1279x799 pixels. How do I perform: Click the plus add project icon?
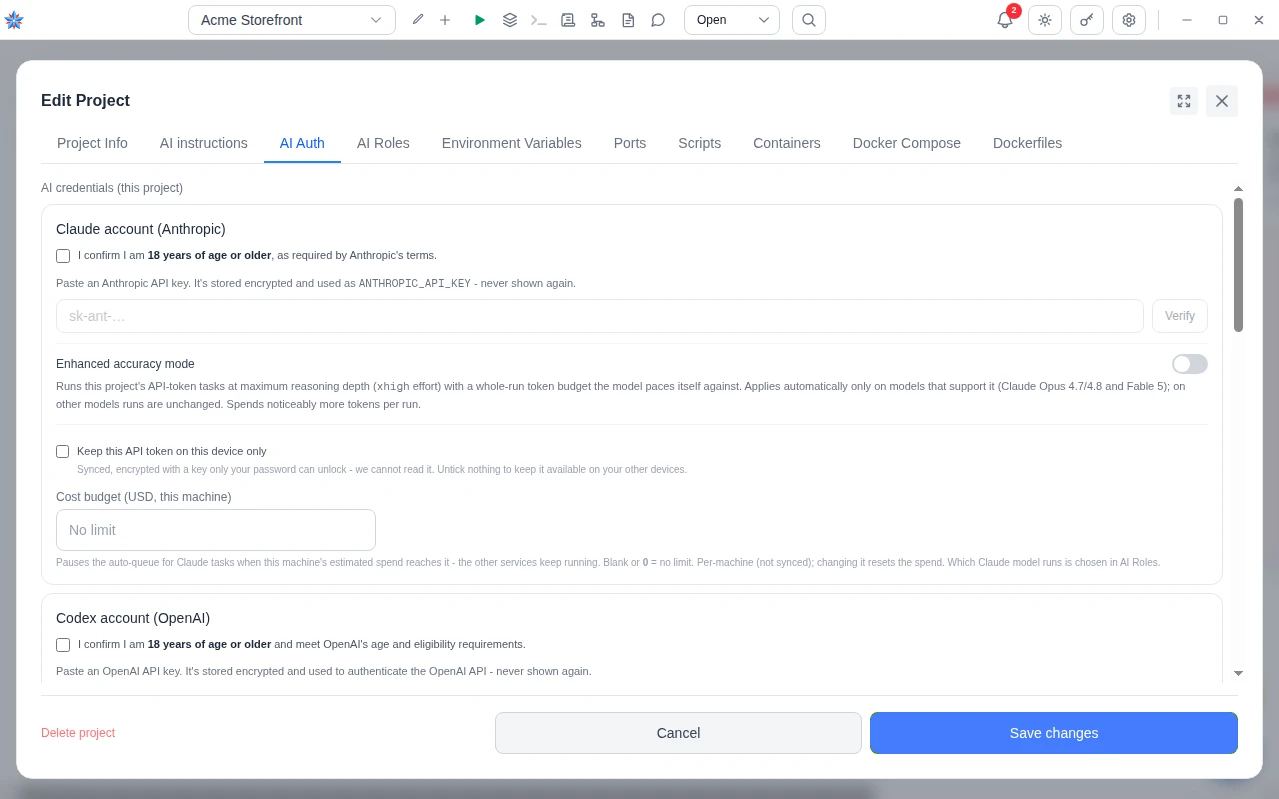445,20
